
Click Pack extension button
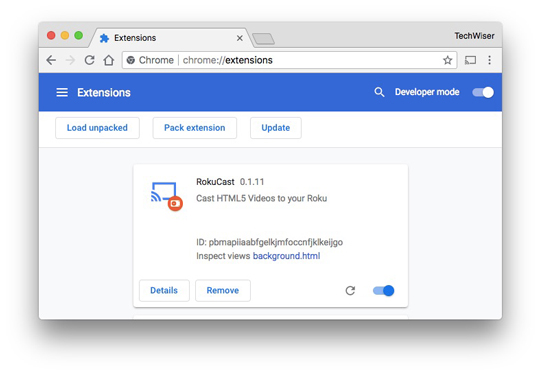pyautogui.click(x=195, y=128)
